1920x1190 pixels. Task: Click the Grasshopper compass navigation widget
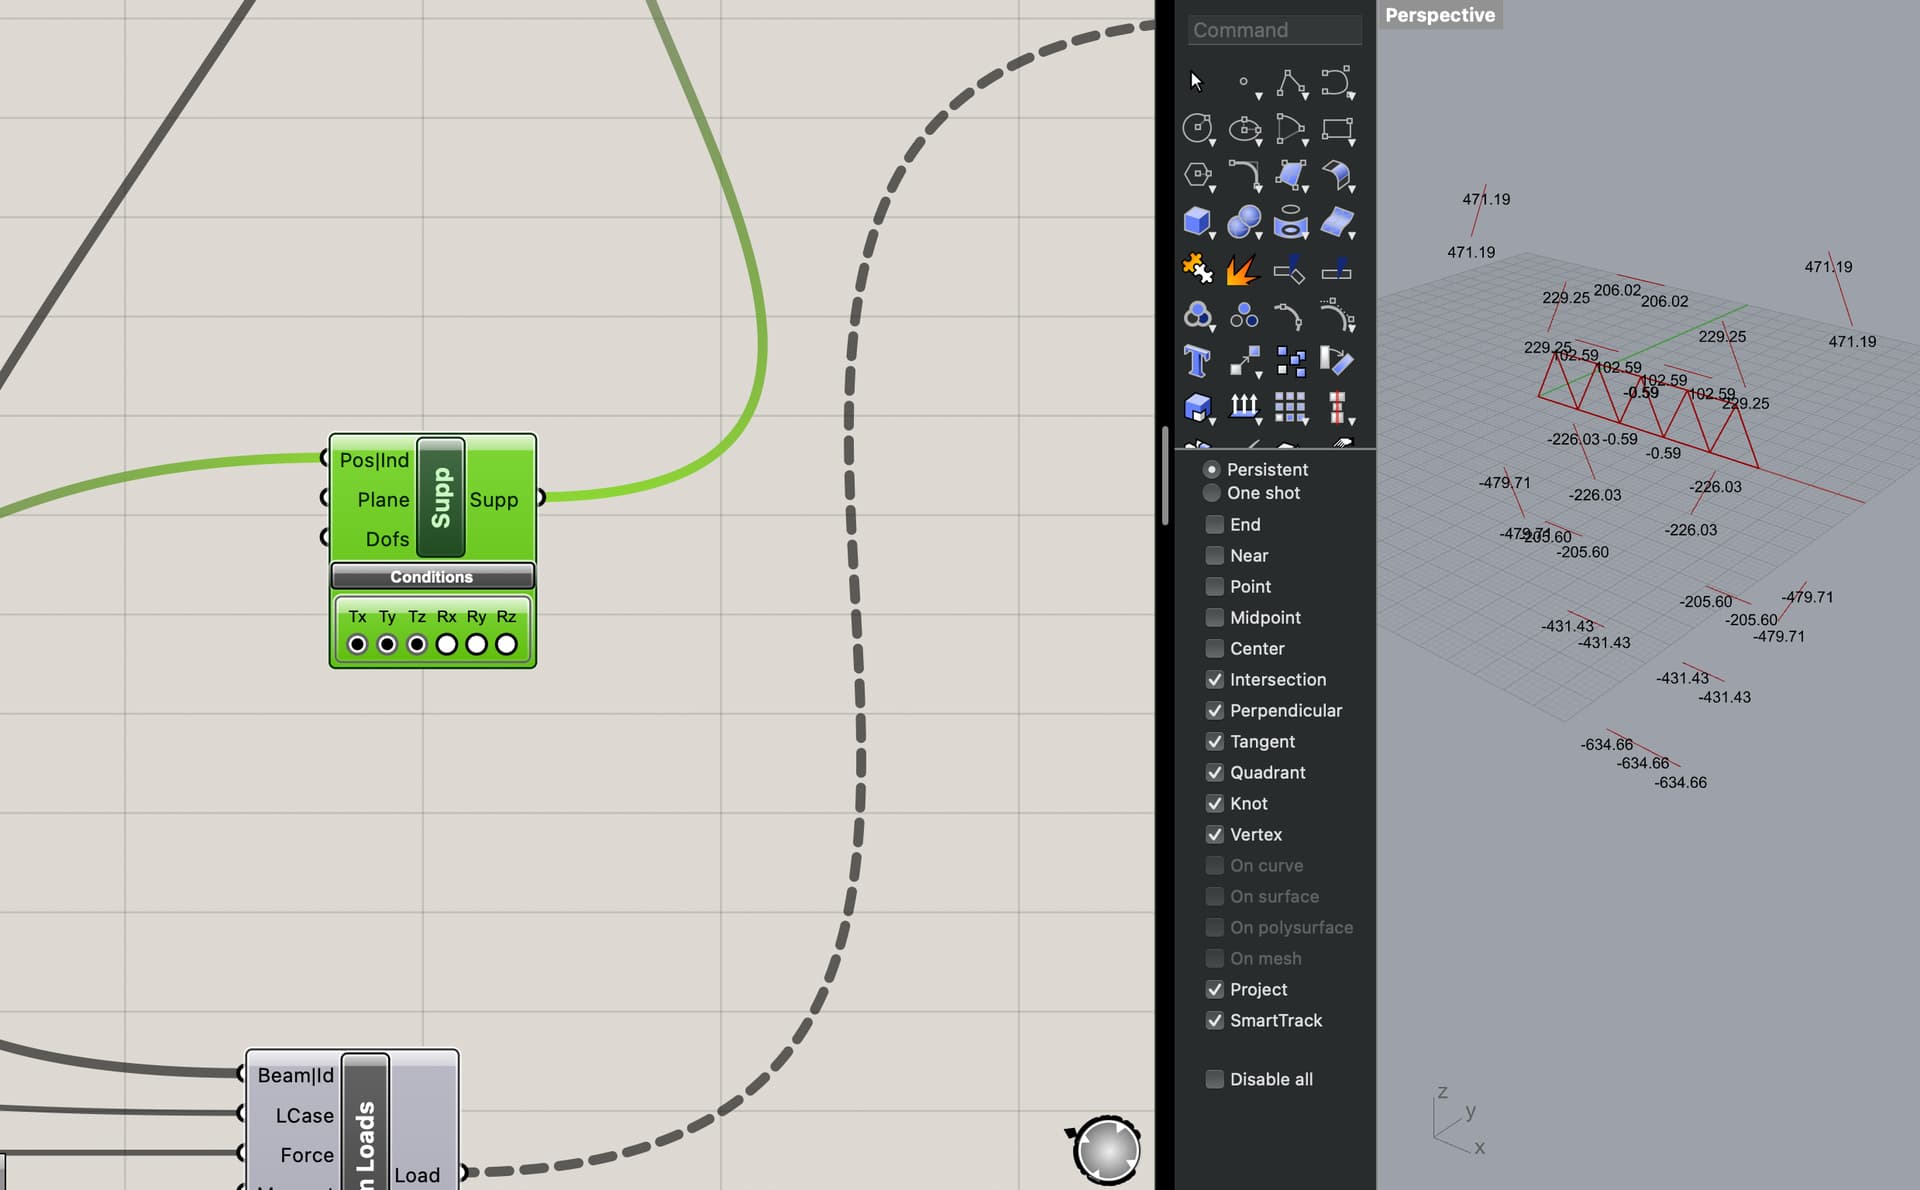point(1106,1150)
